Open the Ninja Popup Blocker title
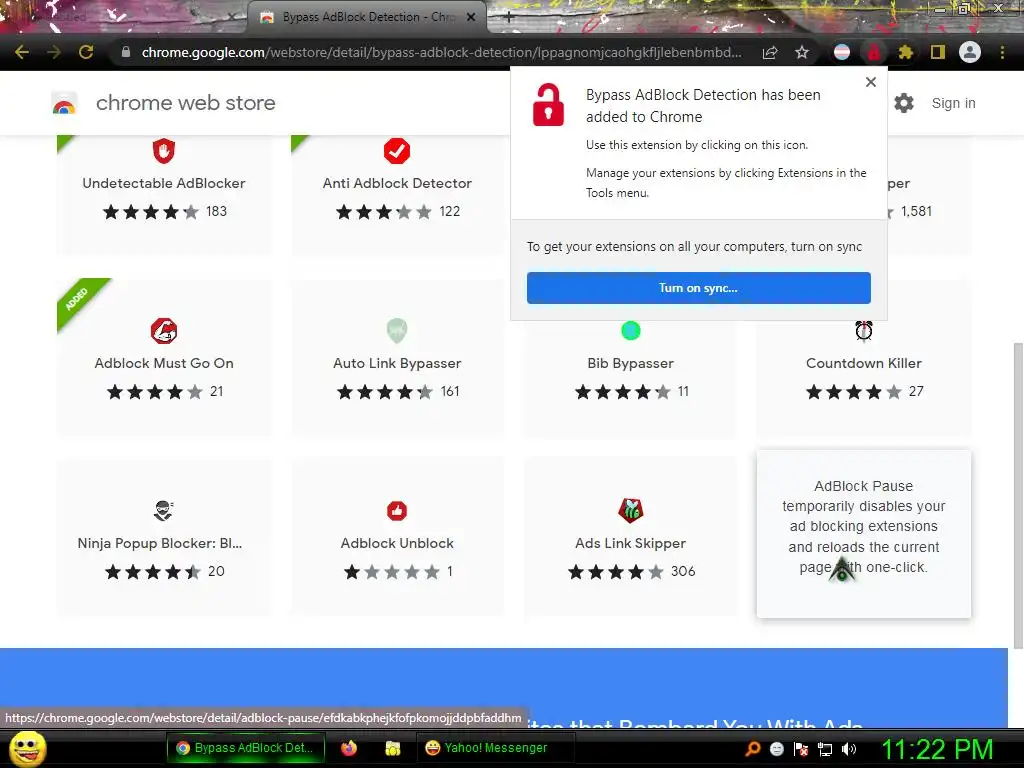1024x768 pixels. click(x=160, y=543)
